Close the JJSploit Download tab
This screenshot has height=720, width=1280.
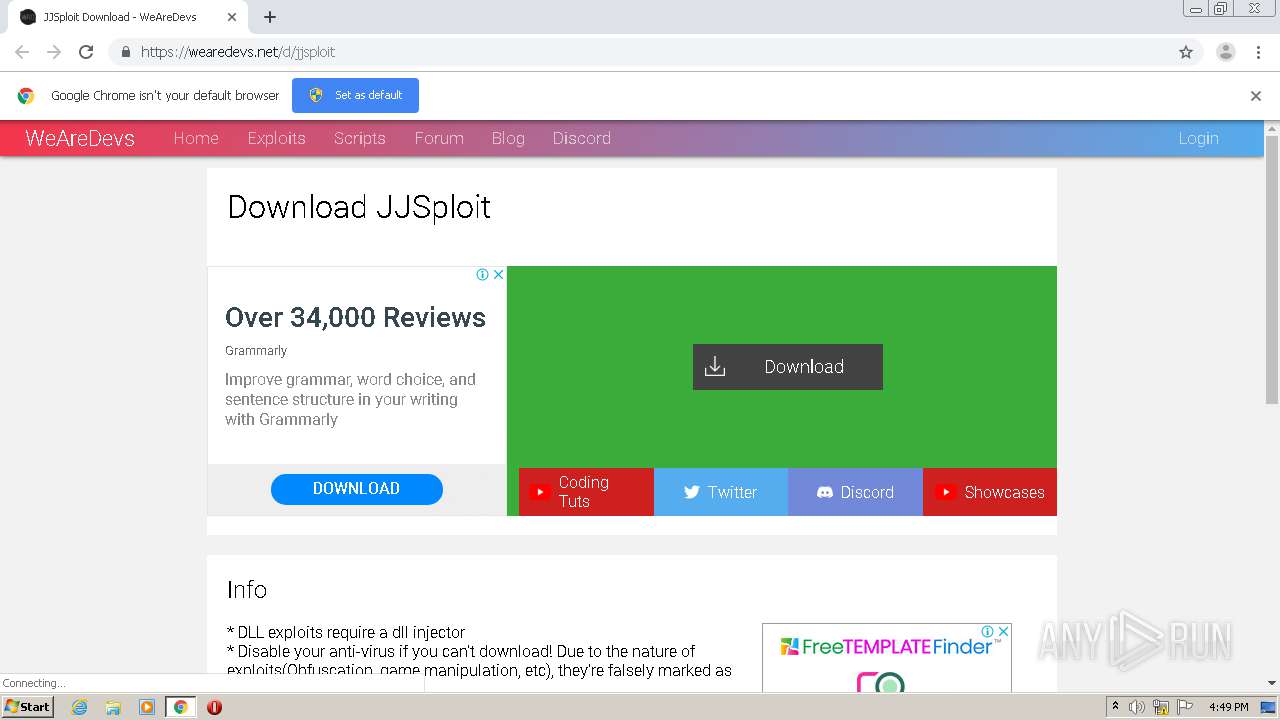[232, 17]
